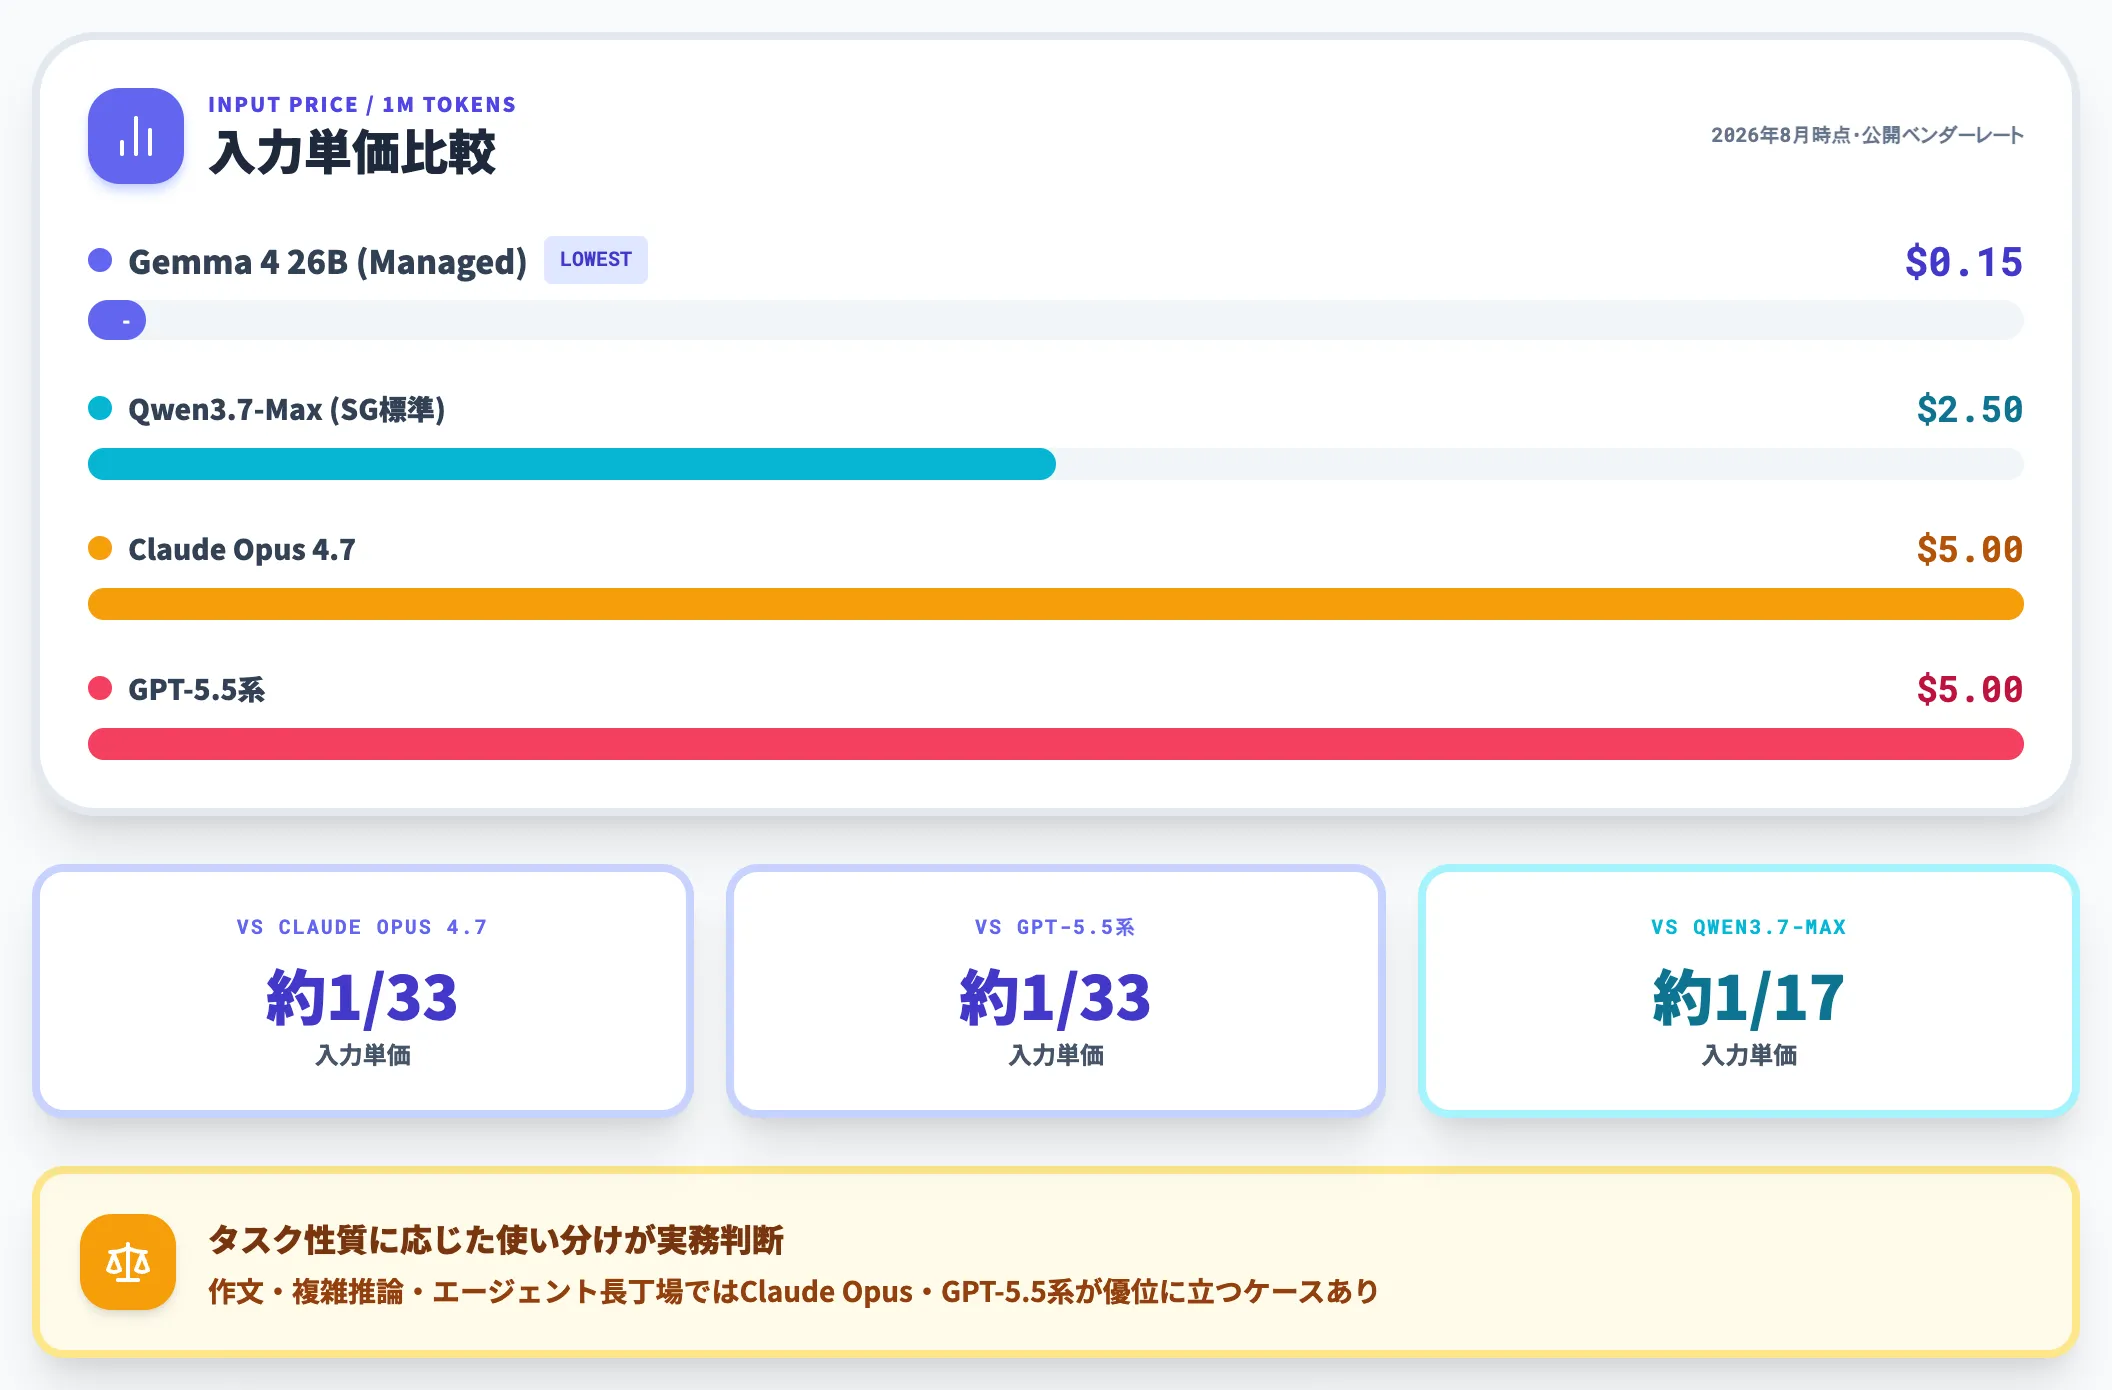
Task: Click the teal dot beside Qwen3.7-Max
Action: 100,408
